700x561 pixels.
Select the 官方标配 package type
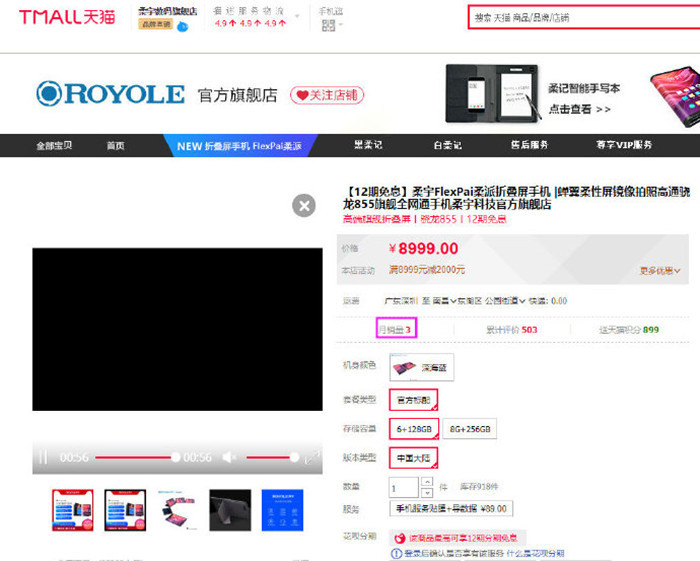pos(413,399)
